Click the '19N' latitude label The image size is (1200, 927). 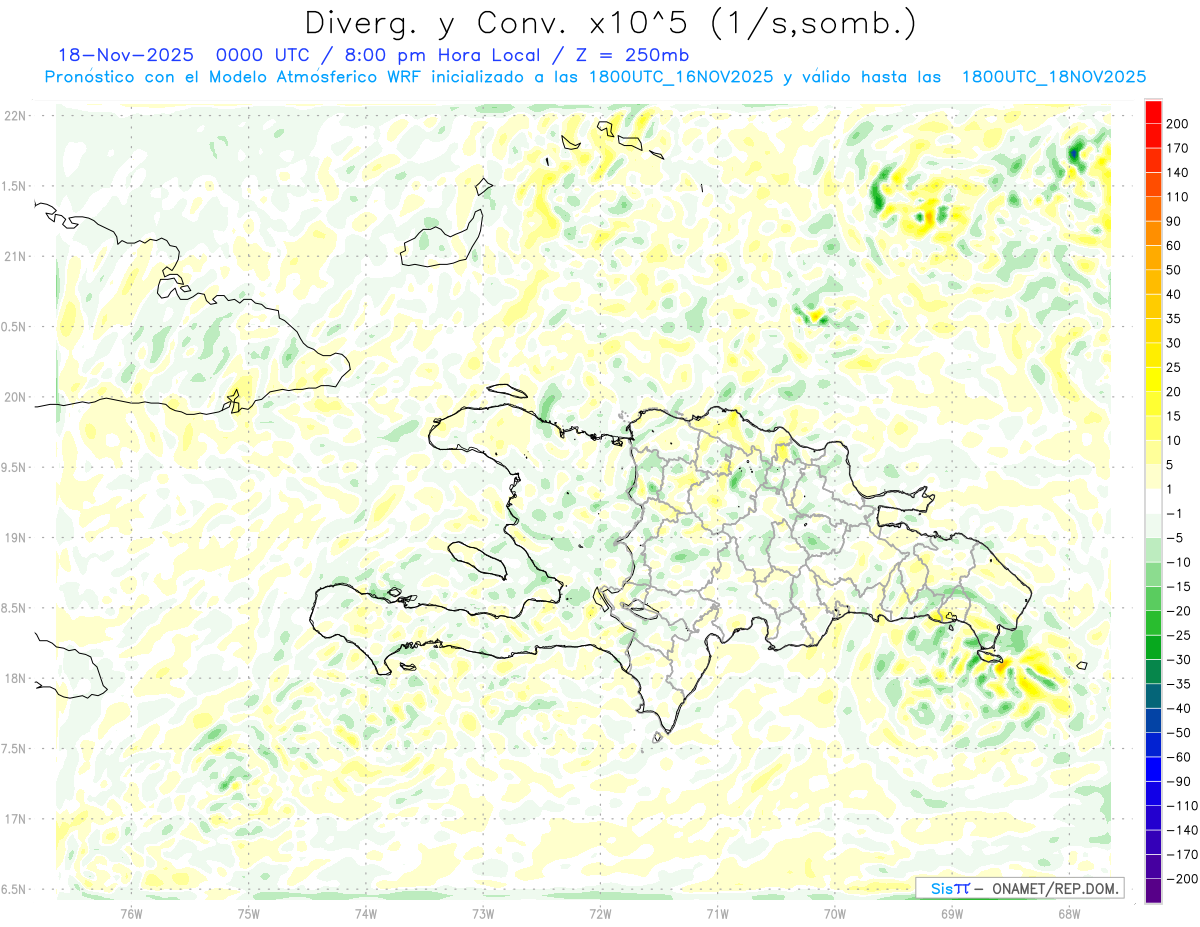[16, 538]
